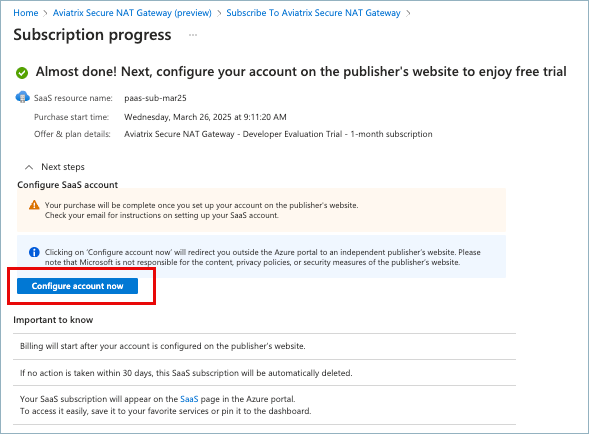Select resource name text paas-sub-mar25
The image size is (589, 434).
pos(155,98)
